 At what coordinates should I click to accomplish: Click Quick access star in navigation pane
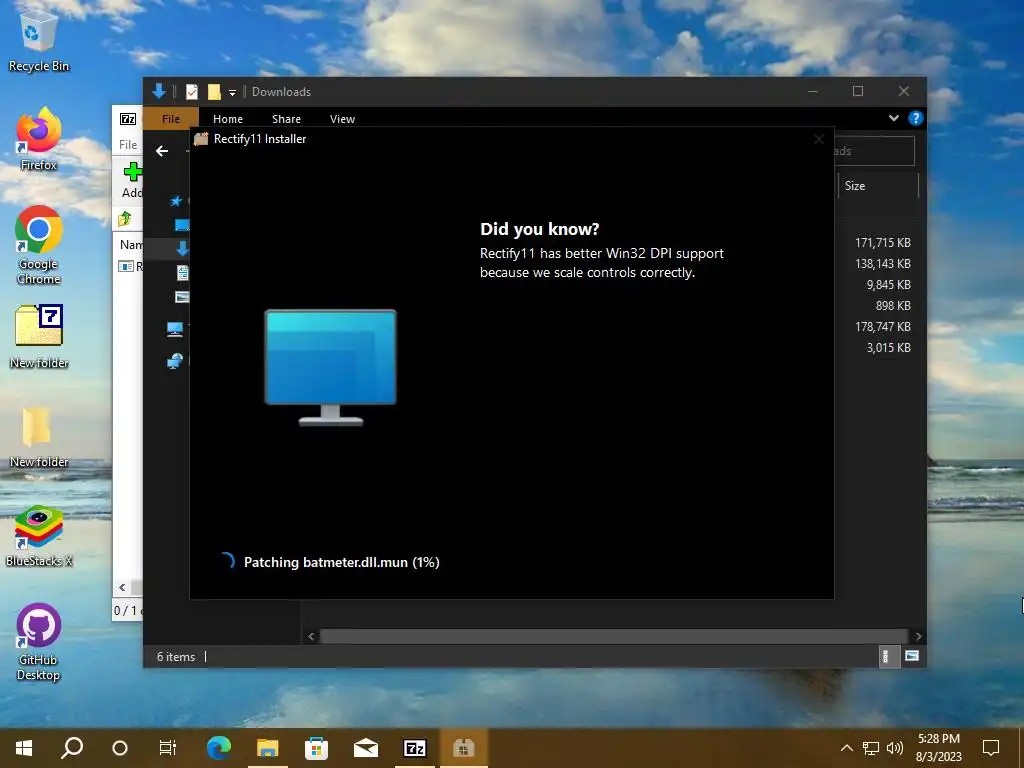point(176,200)
